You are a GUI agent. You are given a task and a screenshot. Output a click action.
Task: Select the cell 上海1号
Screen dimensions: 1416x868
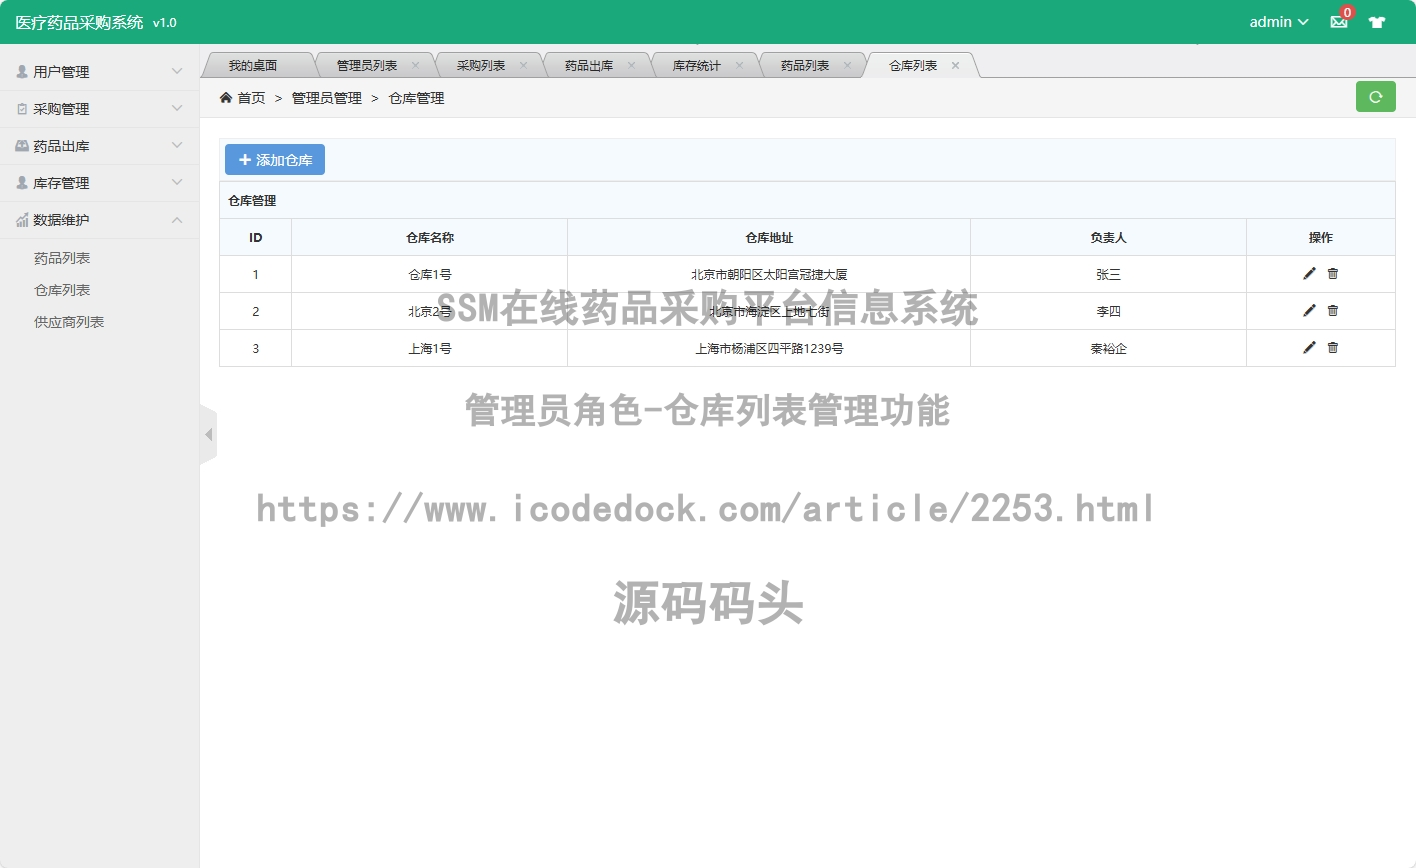430,348
